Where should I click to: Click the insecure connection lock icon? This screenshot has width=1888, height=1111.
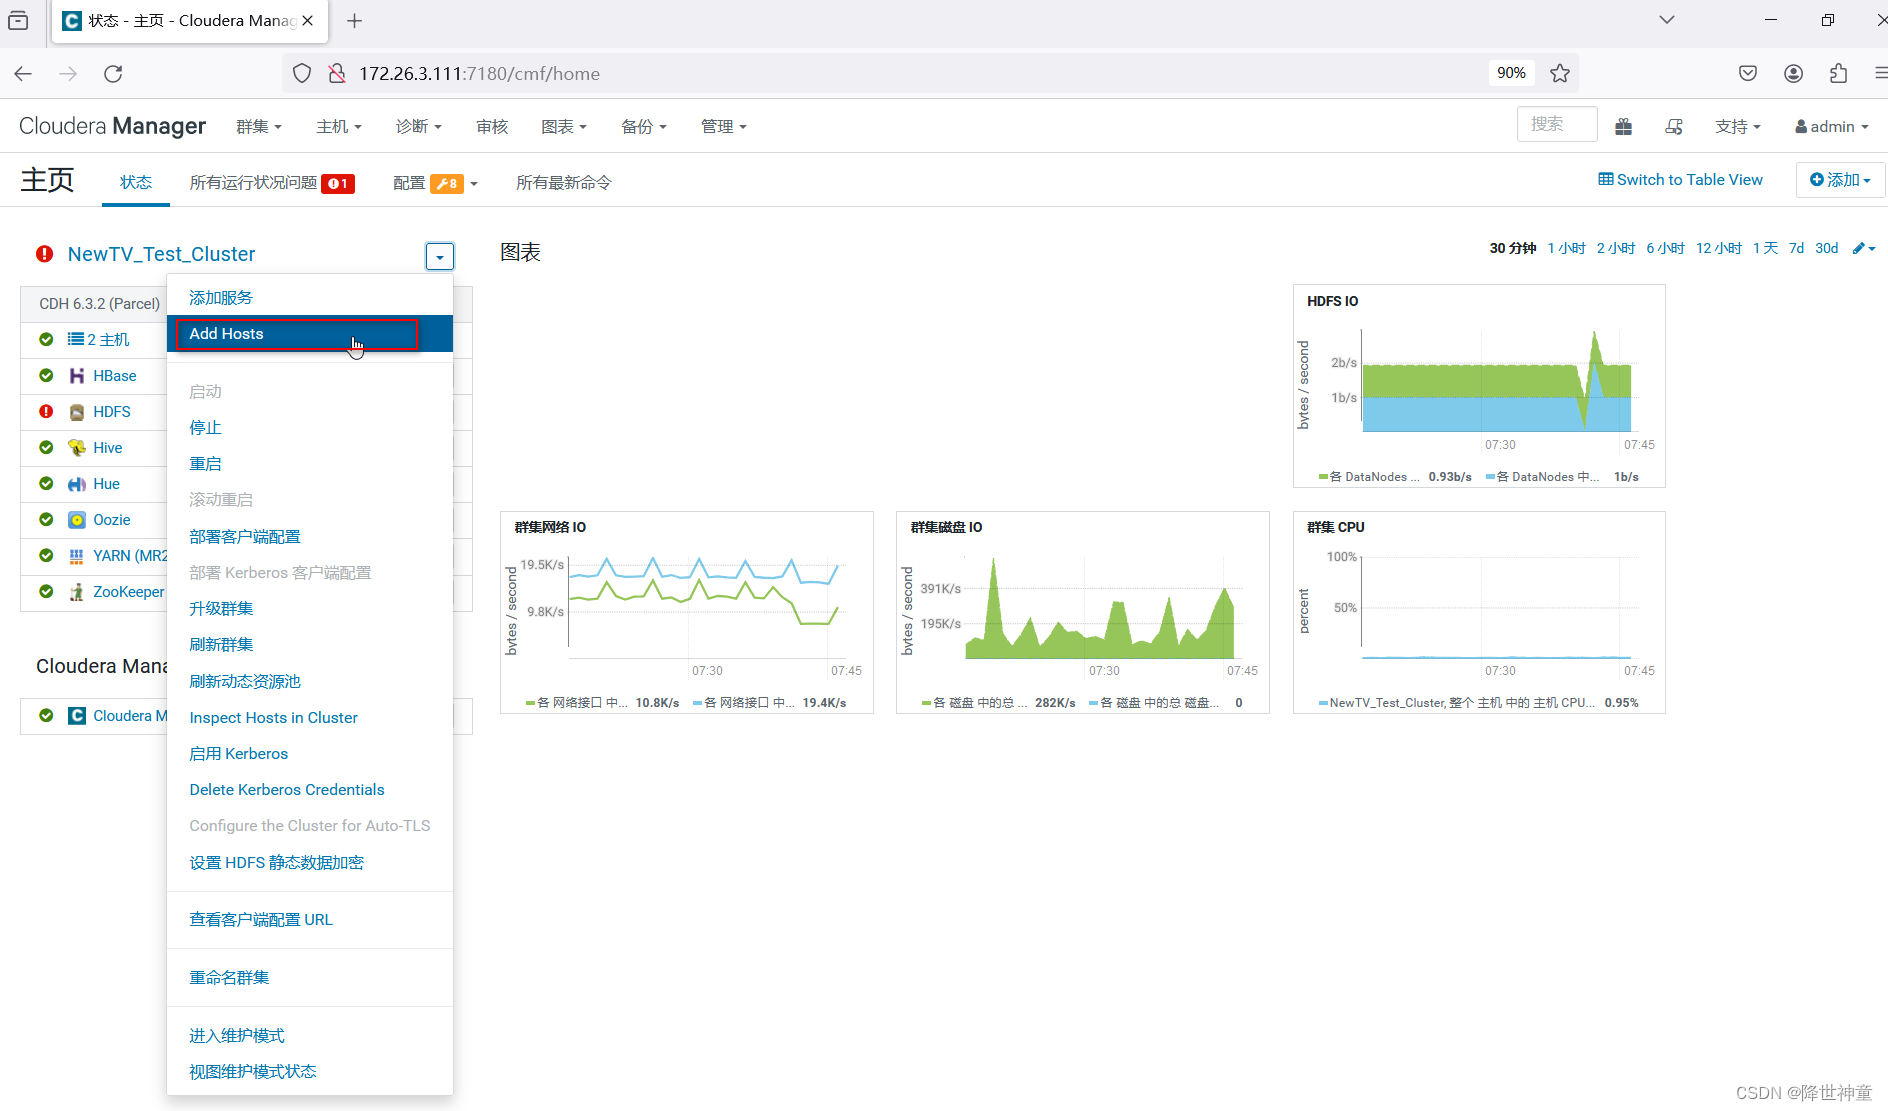coord(337,73)
